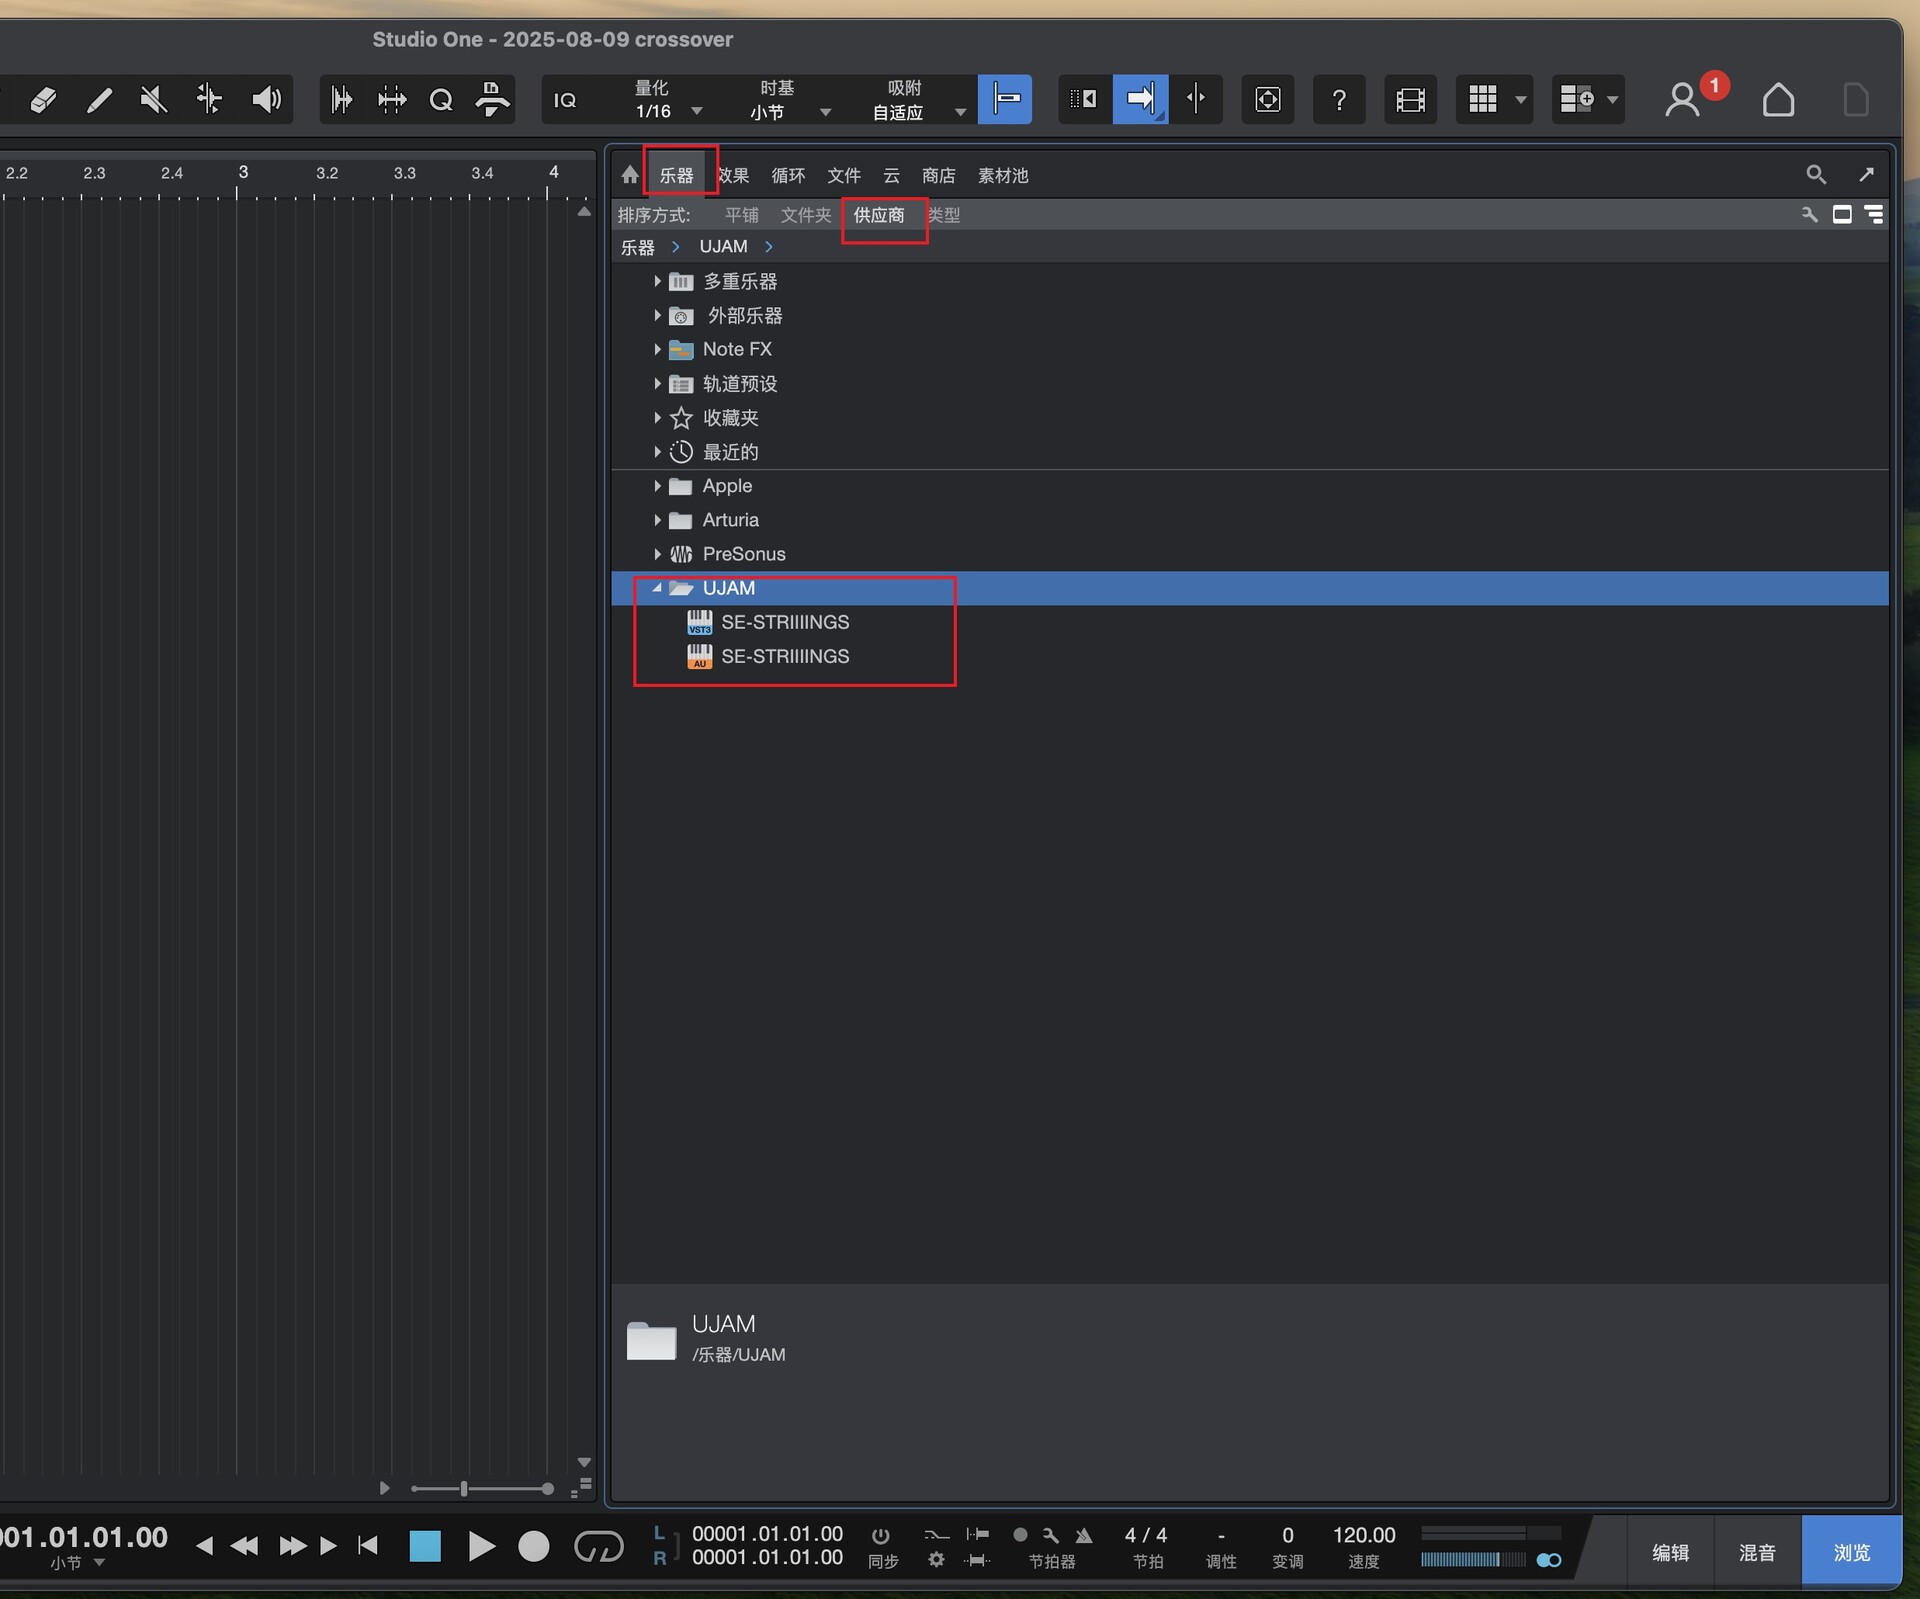Sort by 供应商 vendor
This screenshot has width=1920, height=1599.
(879, 215)
